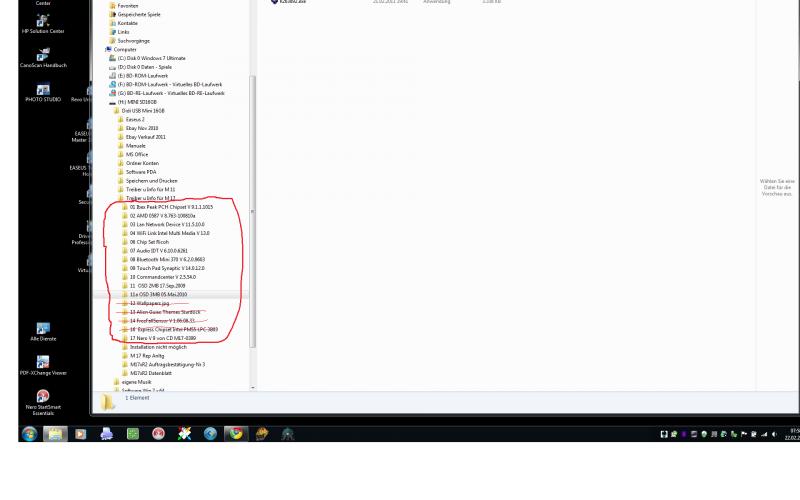Open Nero StartSmart Essentials desktop icon
This screenshot has width=800, height=500.
pos(43,403)
